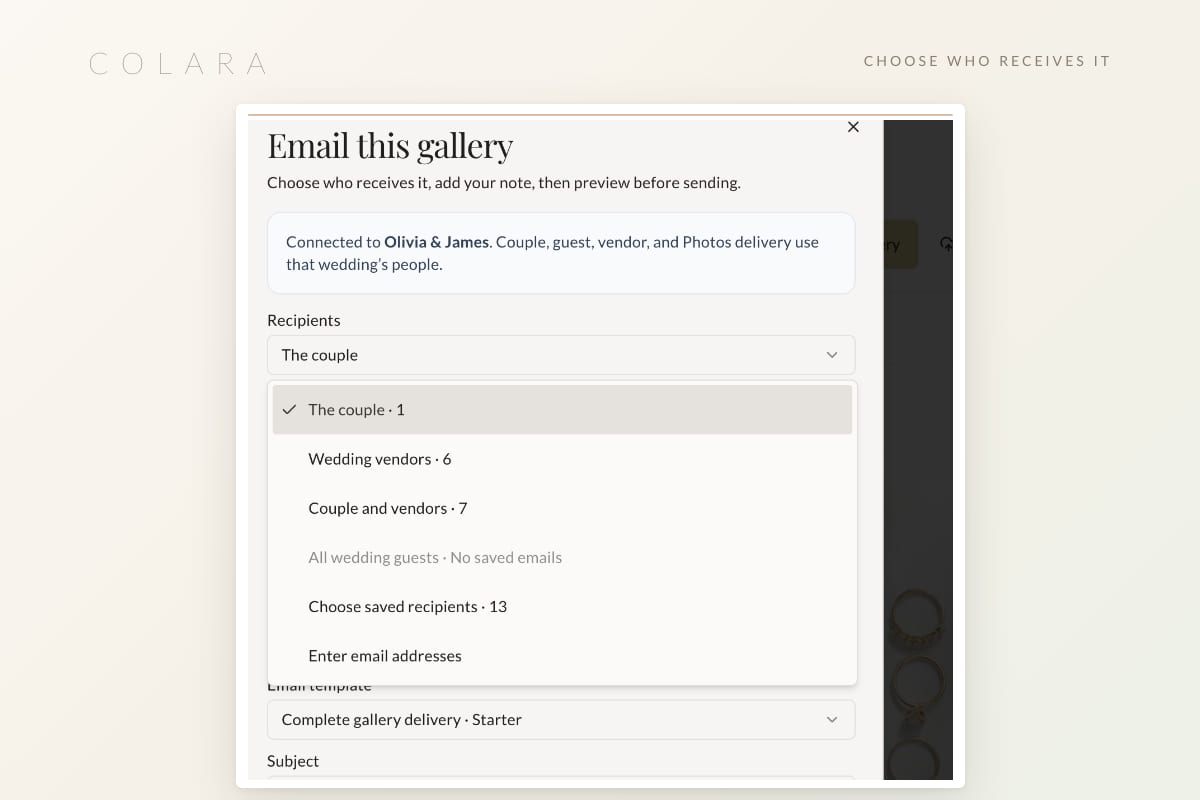Open the Email template dropdown
Viewport: 1200px width, 800px height.
pos(561,720)
